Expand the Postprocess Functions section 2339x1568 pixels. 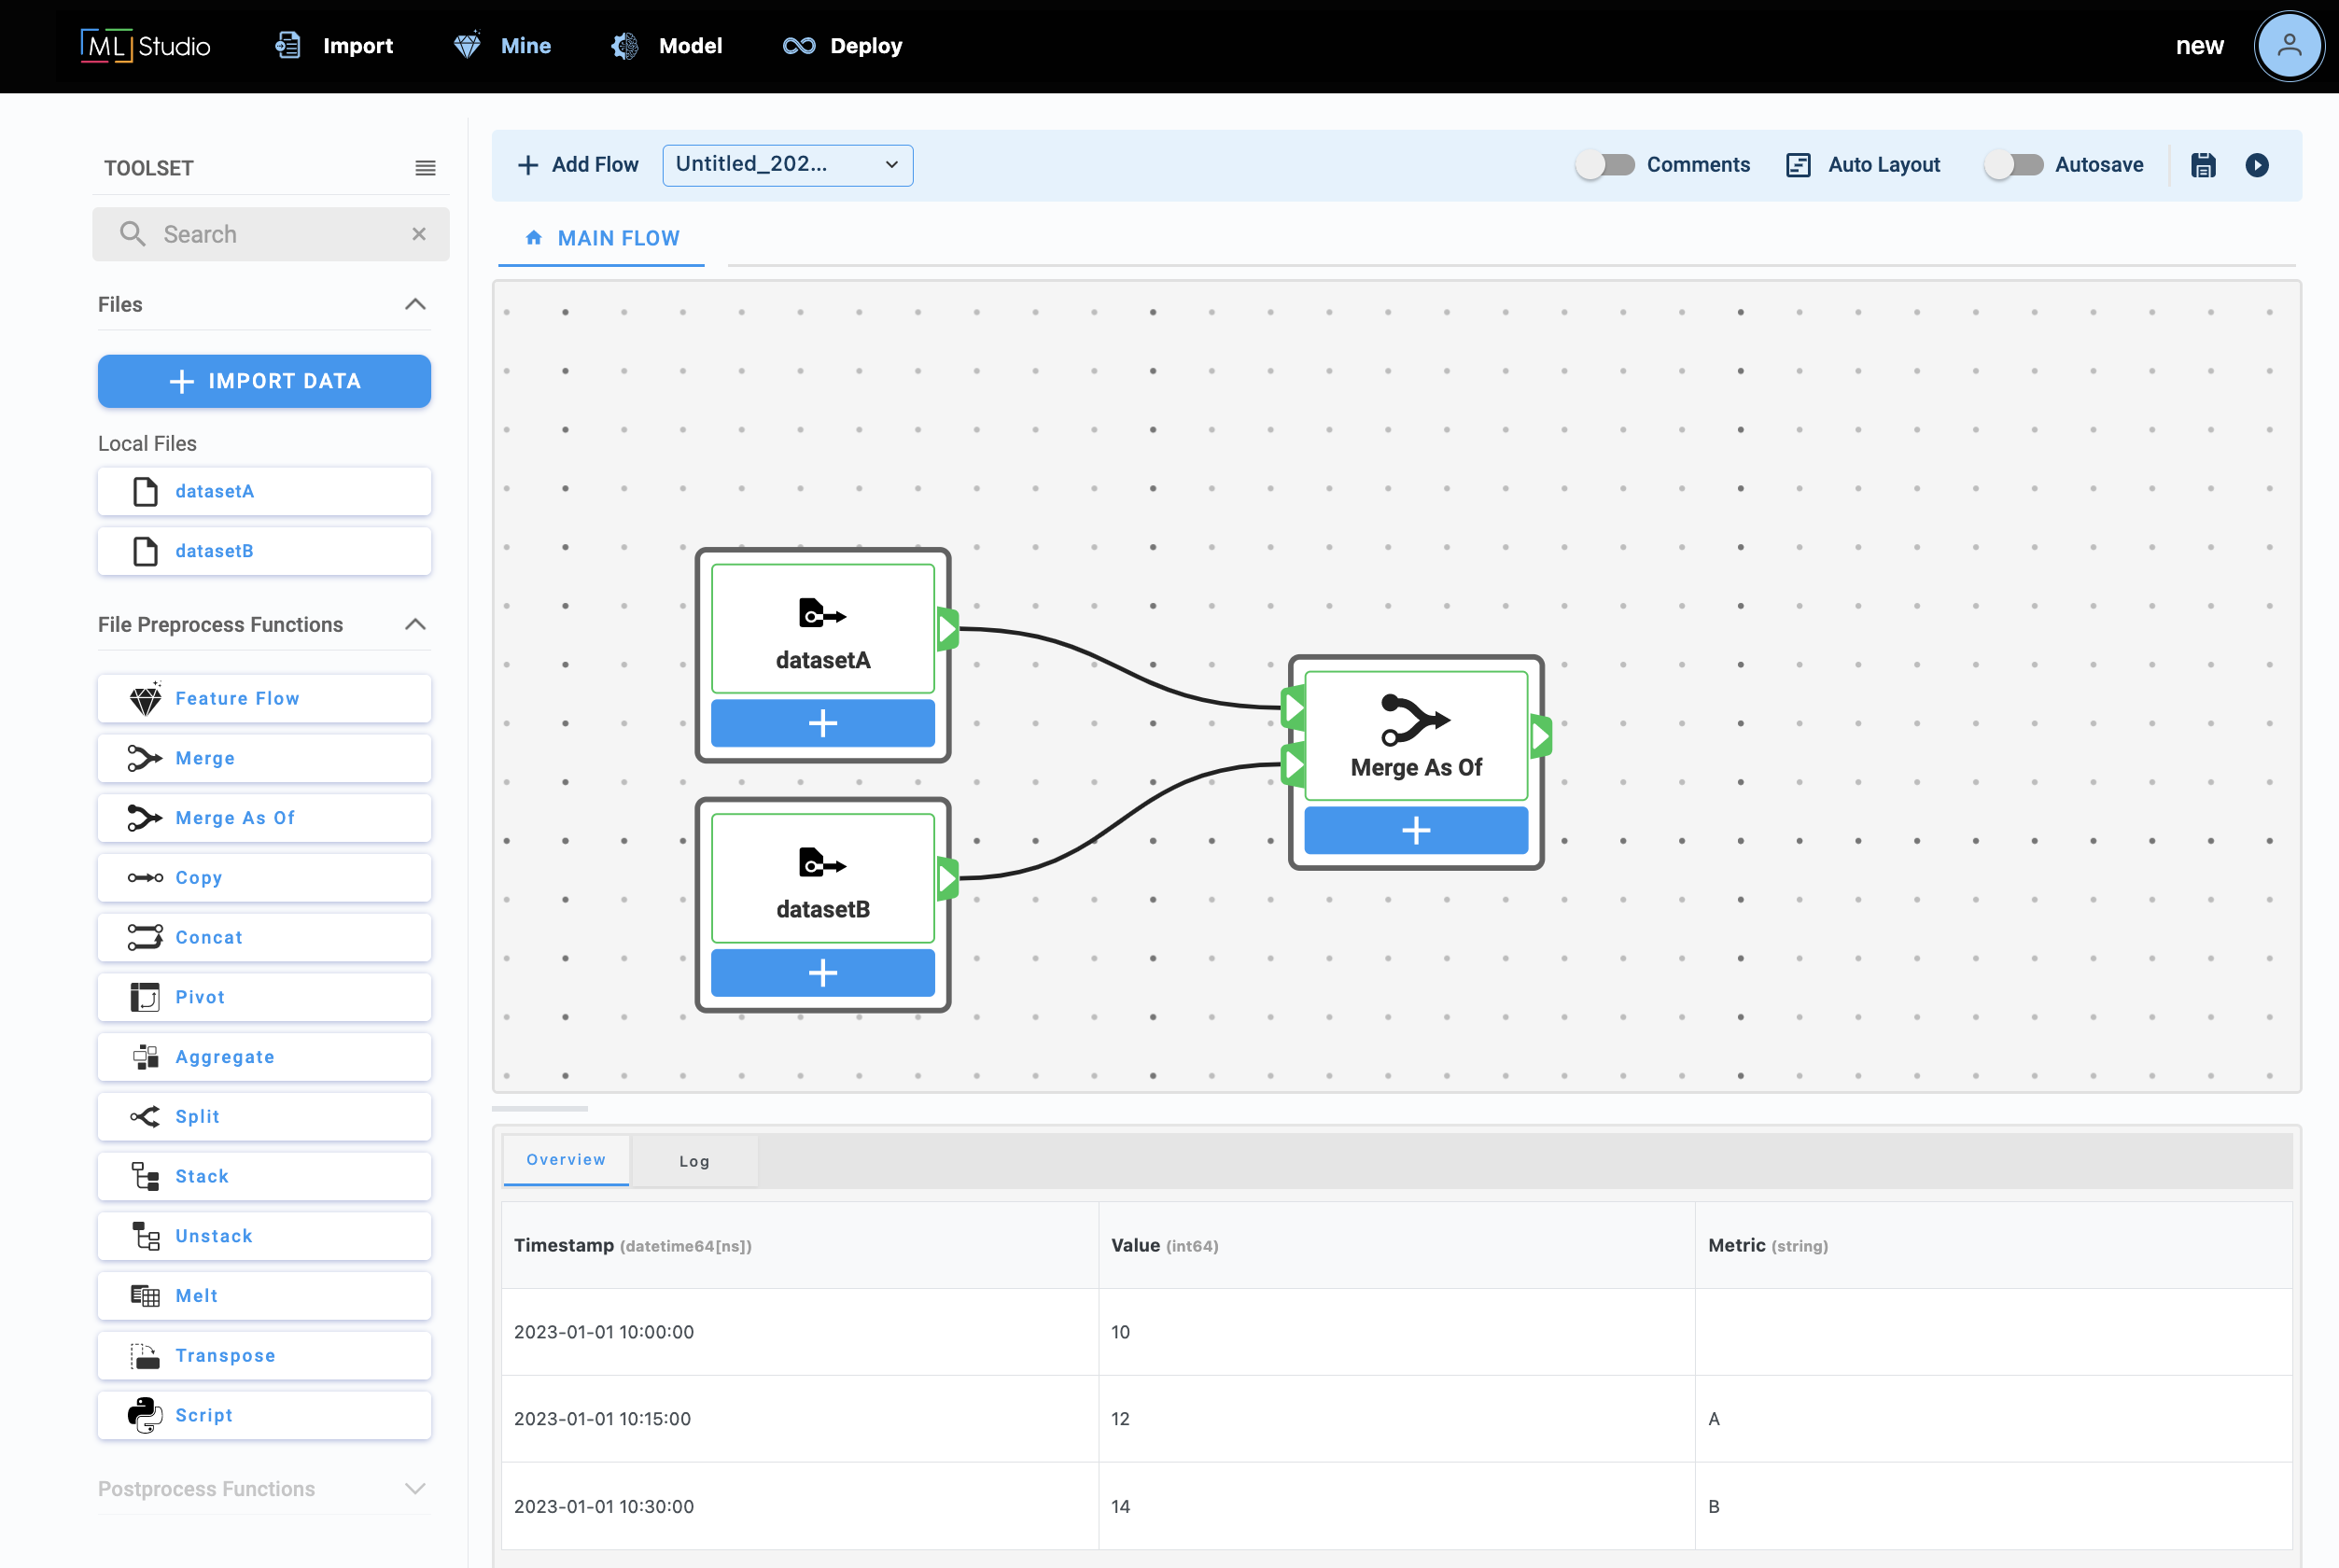tap(415, 1489)
